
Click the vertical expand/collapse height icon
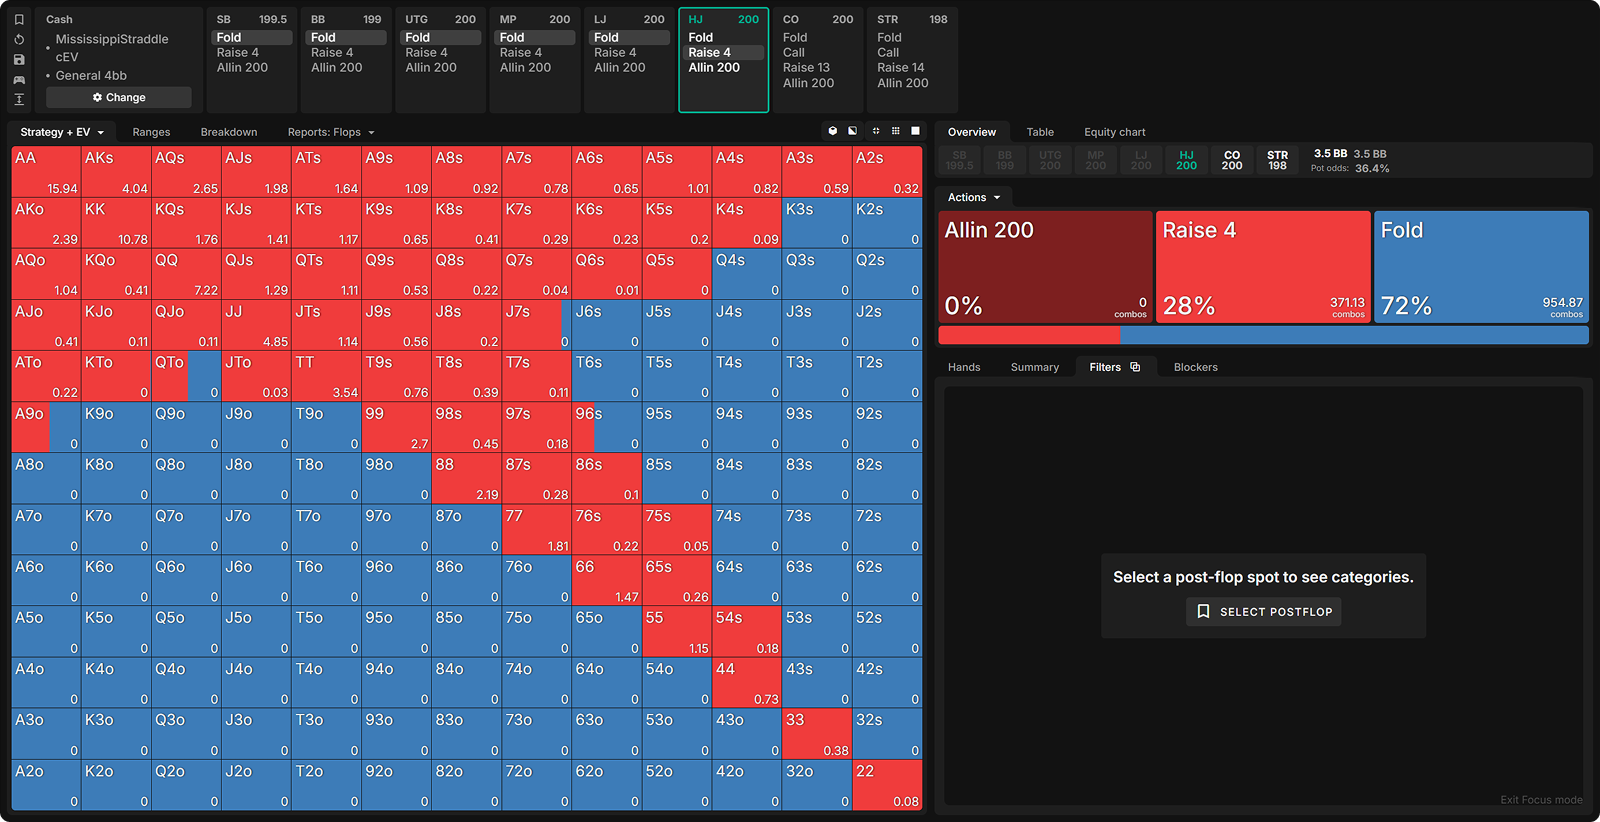tap(19, 99)
